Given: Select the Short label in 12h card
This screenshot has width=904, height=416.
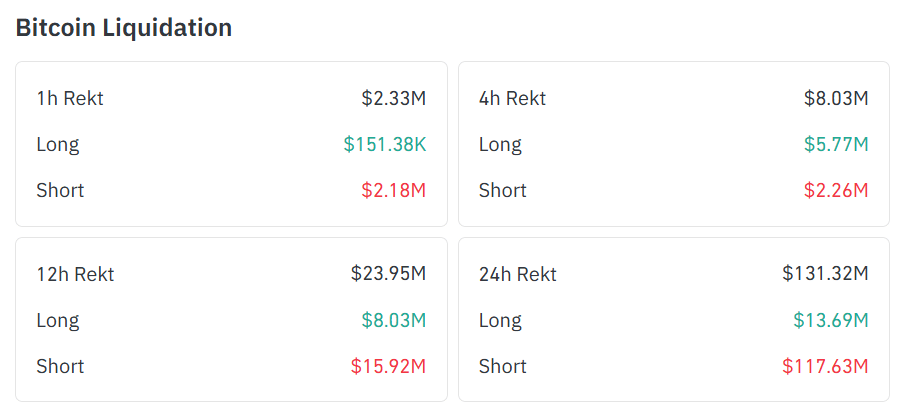Looking at the screenshot, I should (x=60, y=366).
